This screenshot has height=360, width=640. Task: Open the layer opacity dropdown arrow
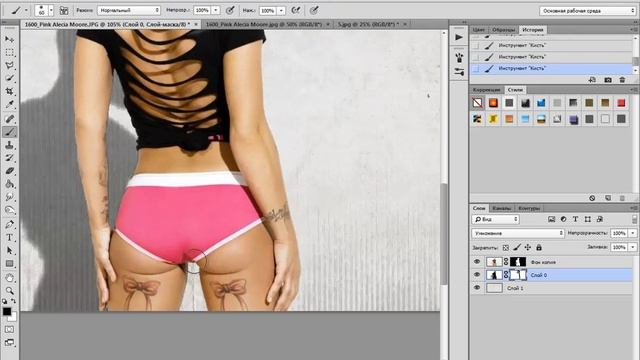click(633, 233)
